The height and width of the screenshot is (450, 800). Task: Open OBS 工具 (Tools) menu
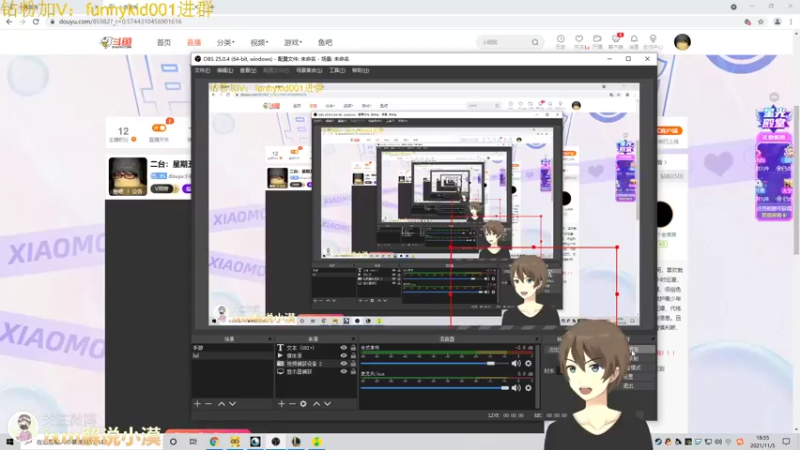tap(337, 70)
